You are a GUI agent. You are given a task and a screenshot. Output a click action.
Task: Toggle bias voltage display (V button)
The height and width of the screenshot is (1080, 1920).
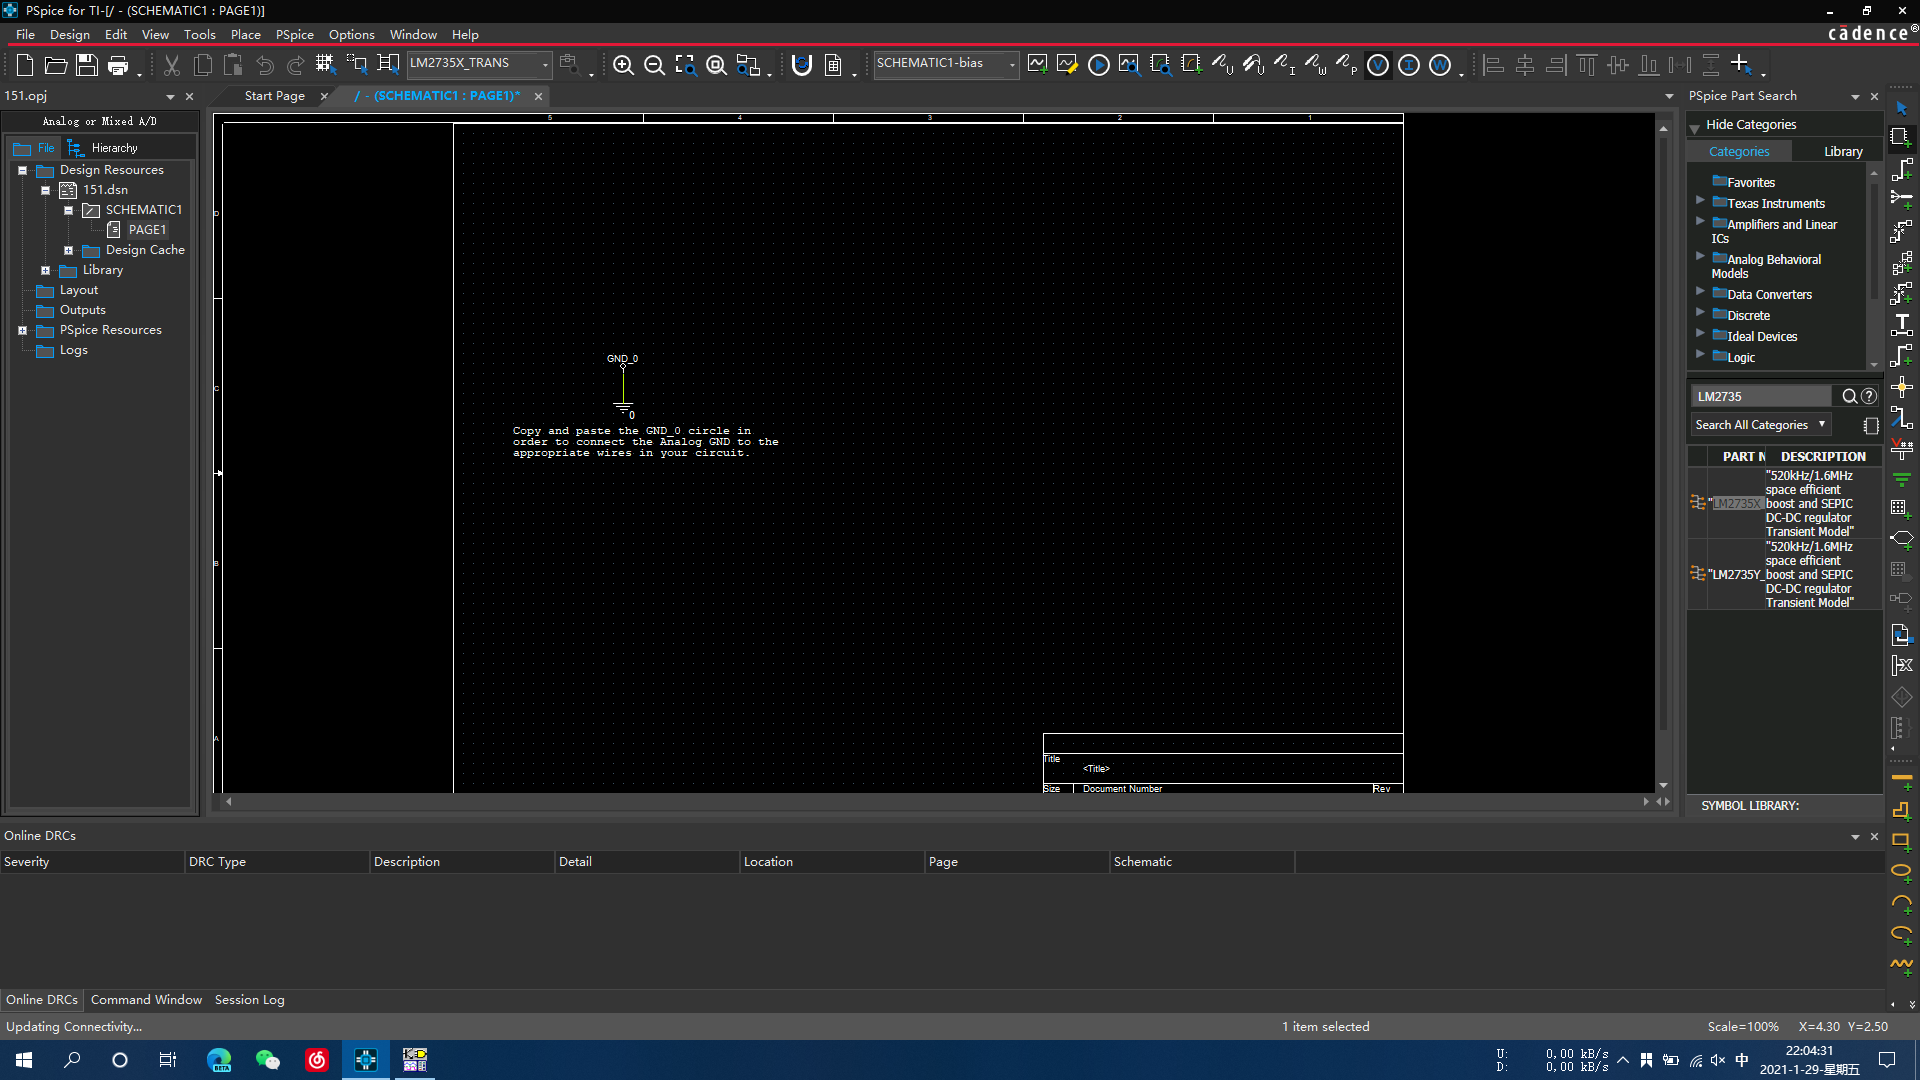1377,65
